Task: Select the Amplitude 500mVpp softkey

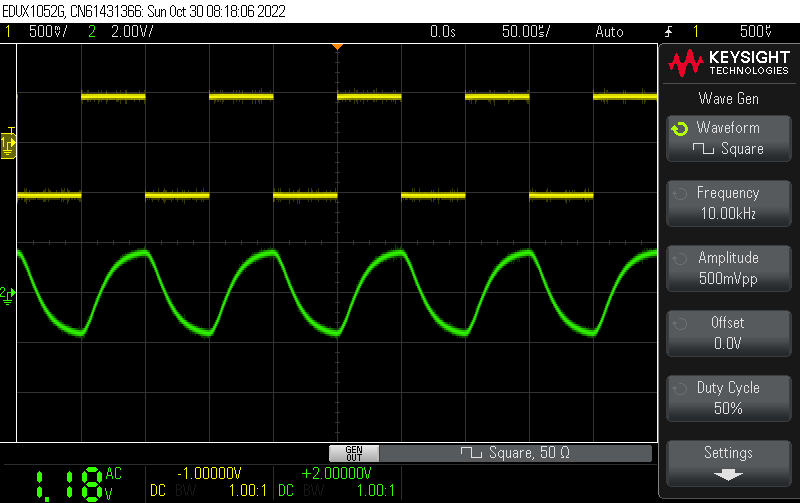Action: pyautogui.click(x=728, y=268)
